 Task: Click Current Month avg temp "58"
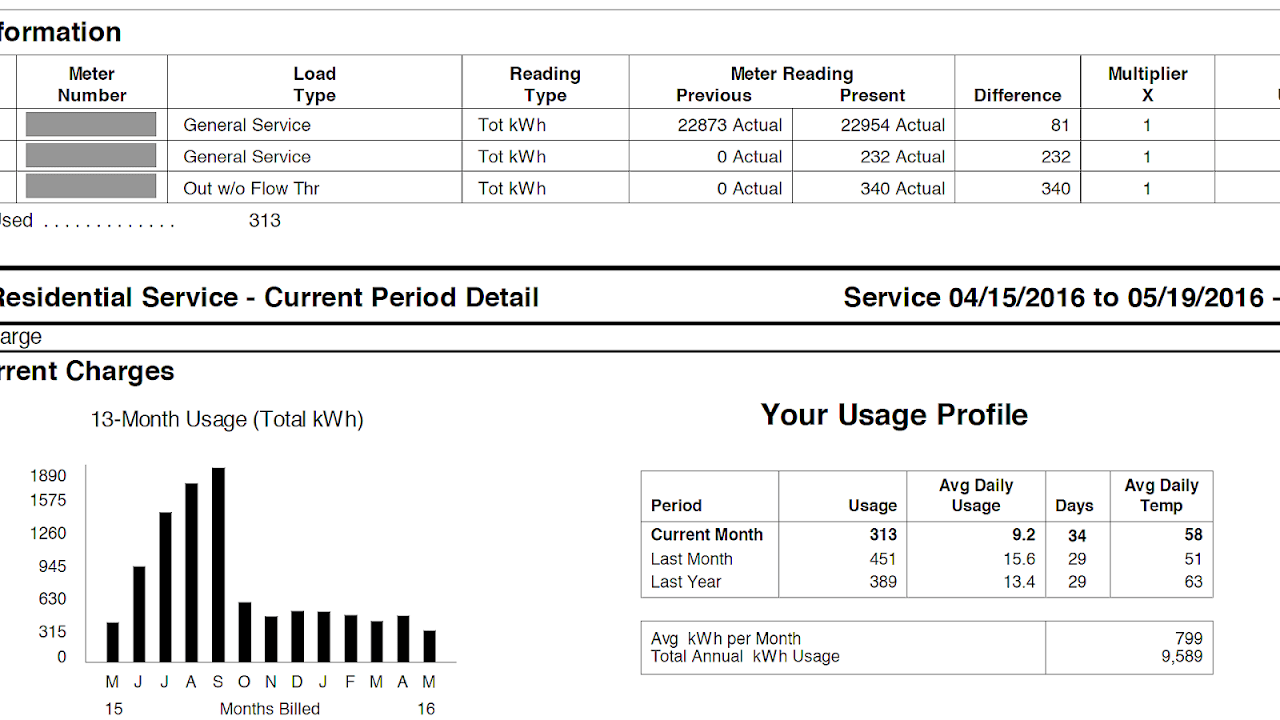[x=1193, y=535]
